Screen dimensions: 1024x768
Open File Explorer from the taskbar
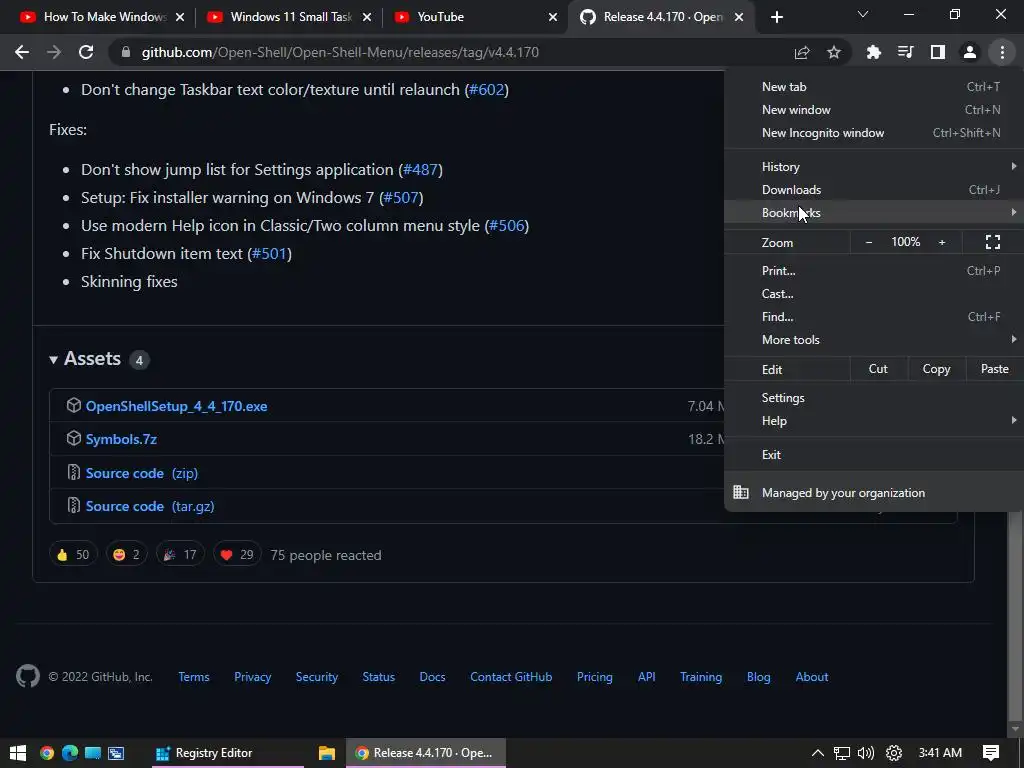327,753
